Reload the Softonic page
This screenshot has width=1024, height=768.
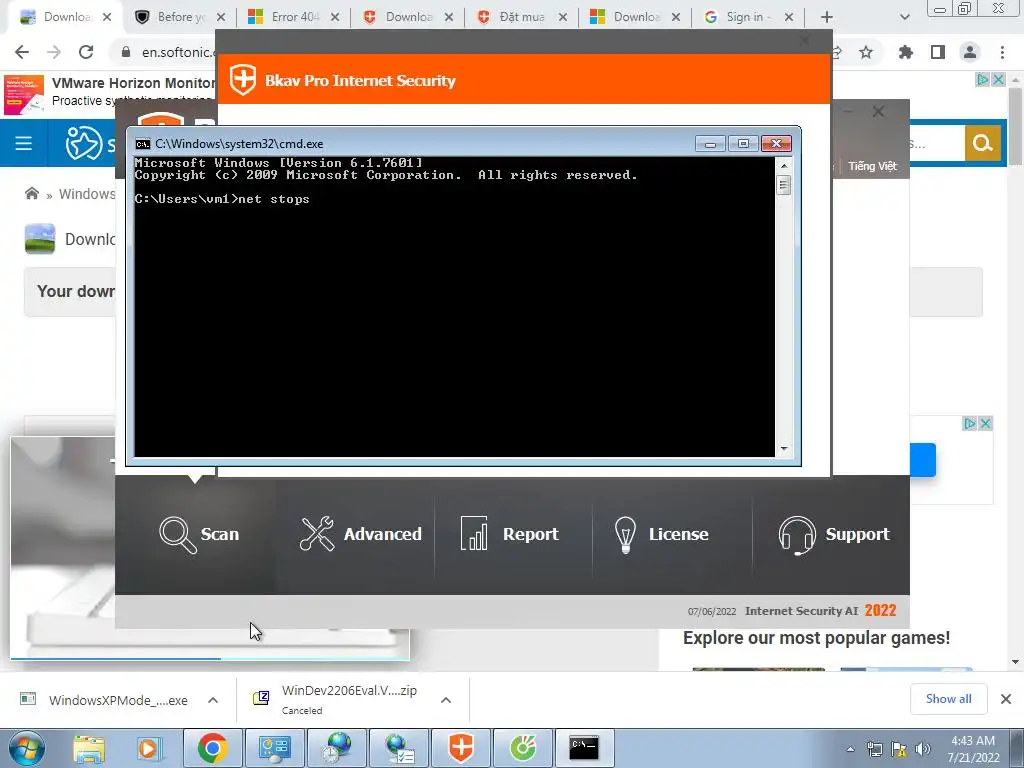(x=86, y=52)
